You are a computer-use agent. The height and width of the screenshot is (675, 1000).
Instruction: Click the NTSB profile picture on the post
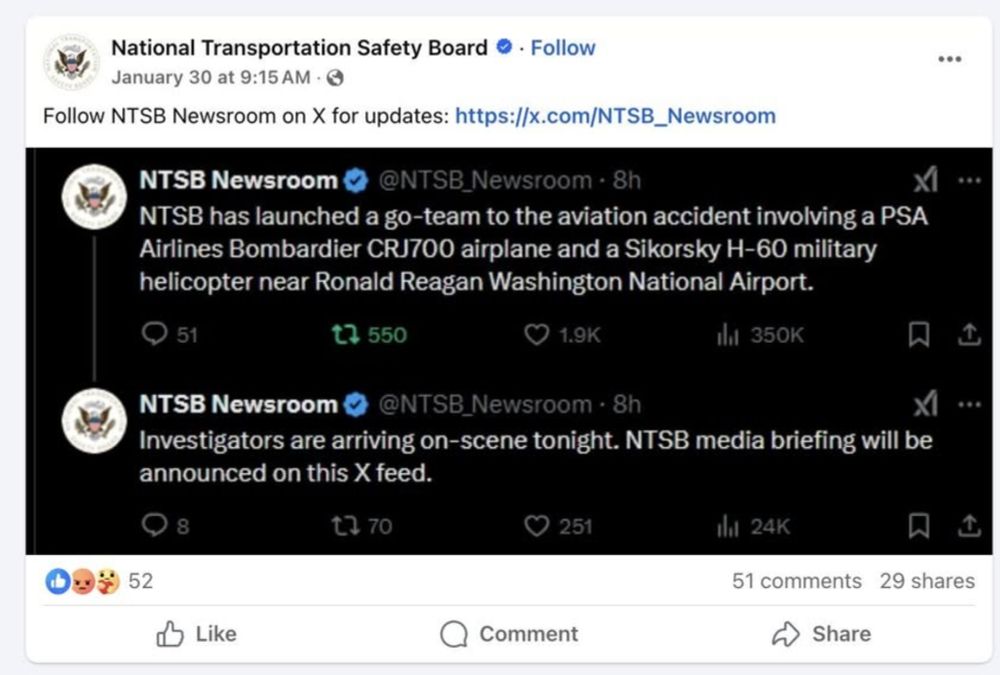pyautogui.click(x=71, y=62)
